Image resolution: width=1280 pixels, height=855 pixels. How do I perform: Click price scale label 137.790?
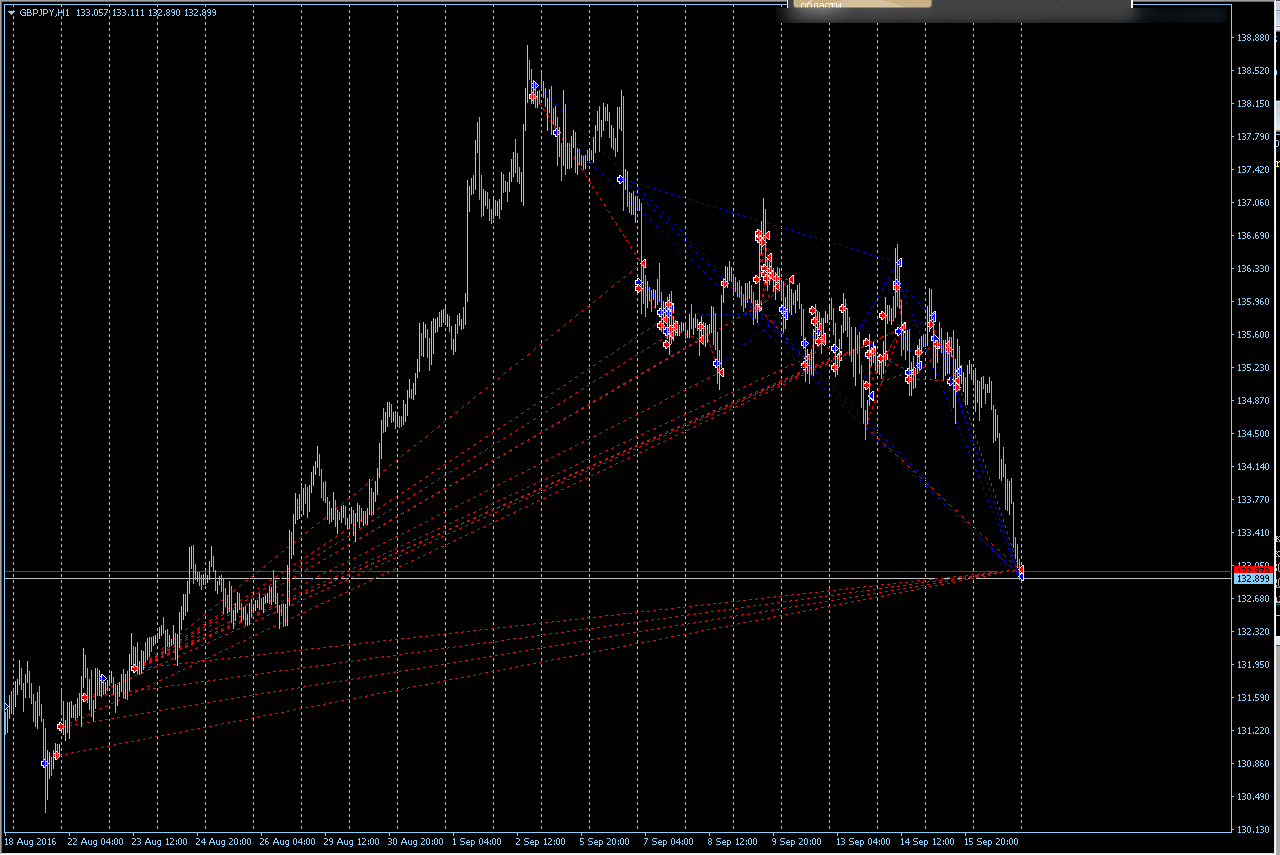(x=1253, y=137)
